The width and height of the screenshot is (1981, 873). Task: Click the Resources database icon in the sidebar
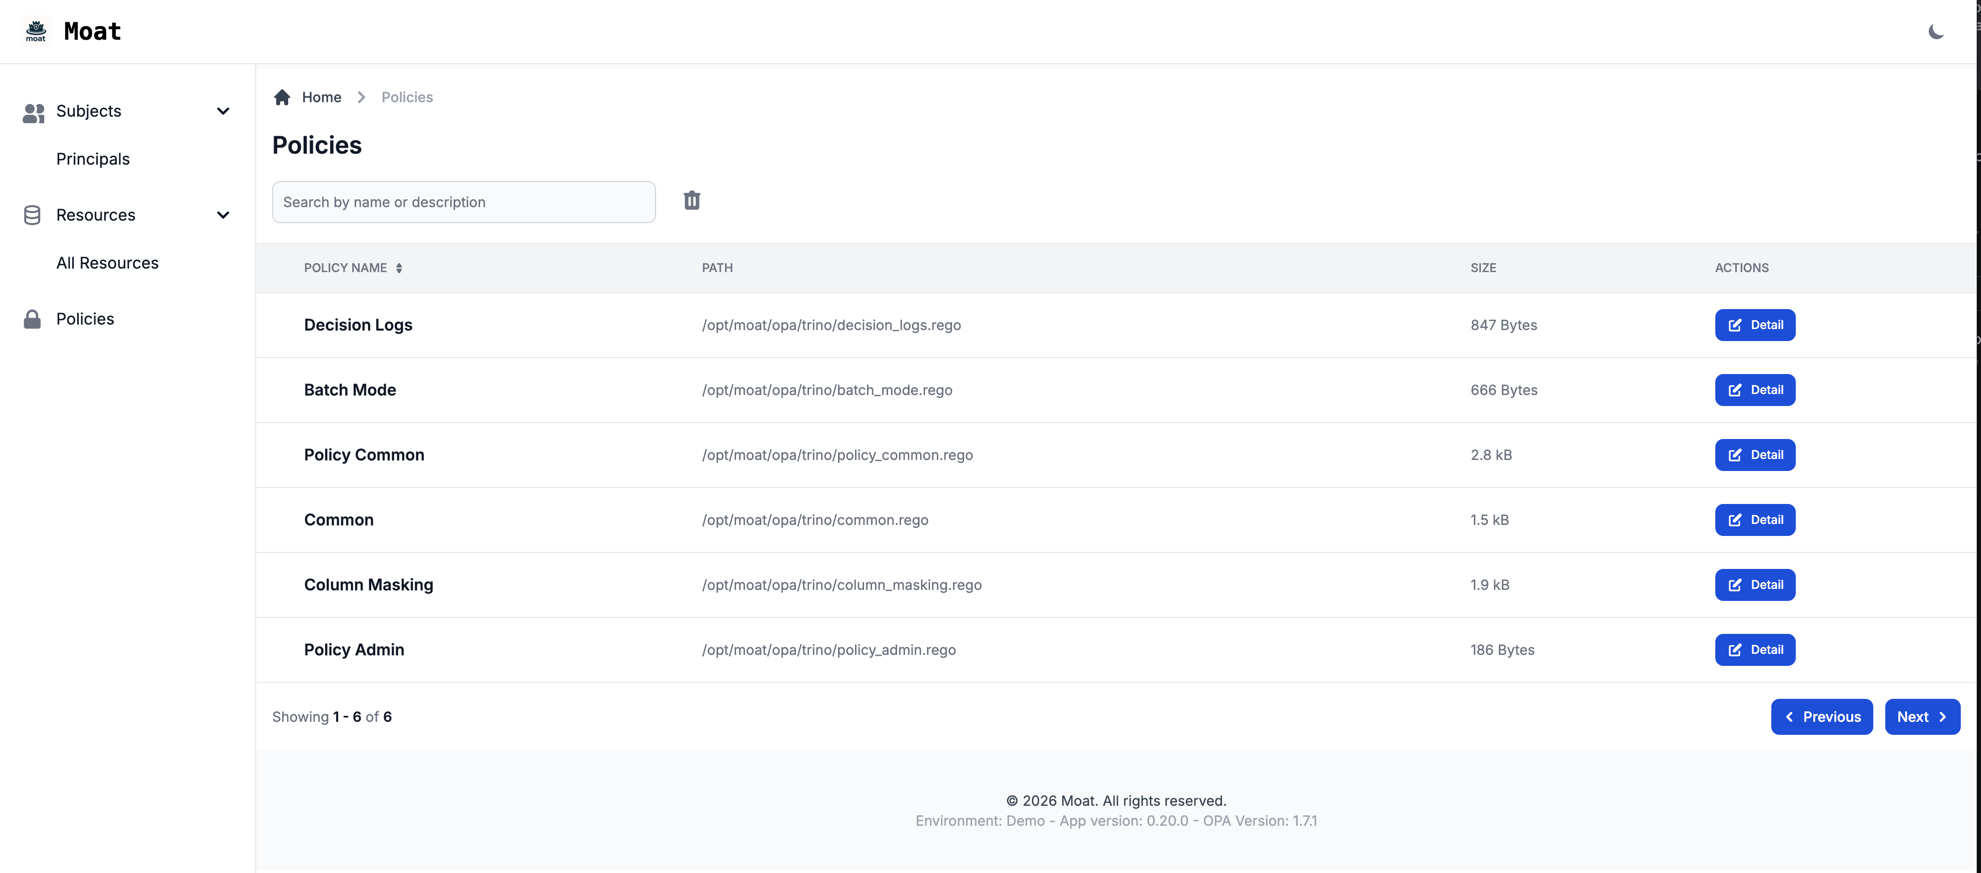[33, 215]
